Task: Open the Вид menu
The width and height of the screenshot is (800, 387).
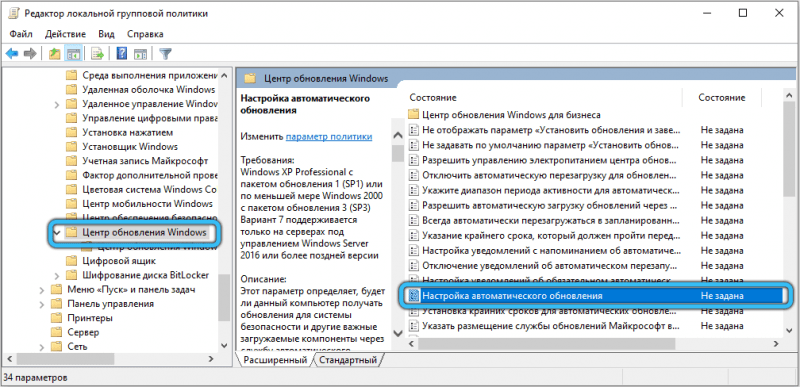Action: tap(107, 34)
